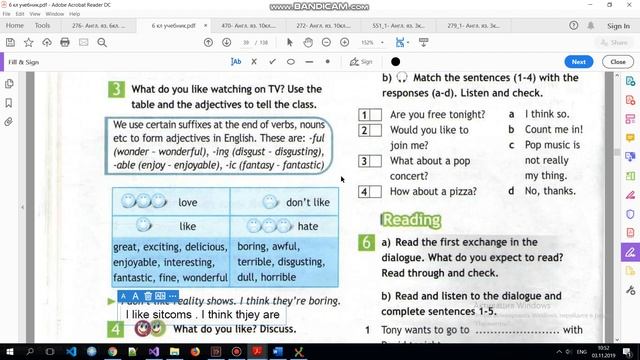Open notifications bell

point(591,25)
